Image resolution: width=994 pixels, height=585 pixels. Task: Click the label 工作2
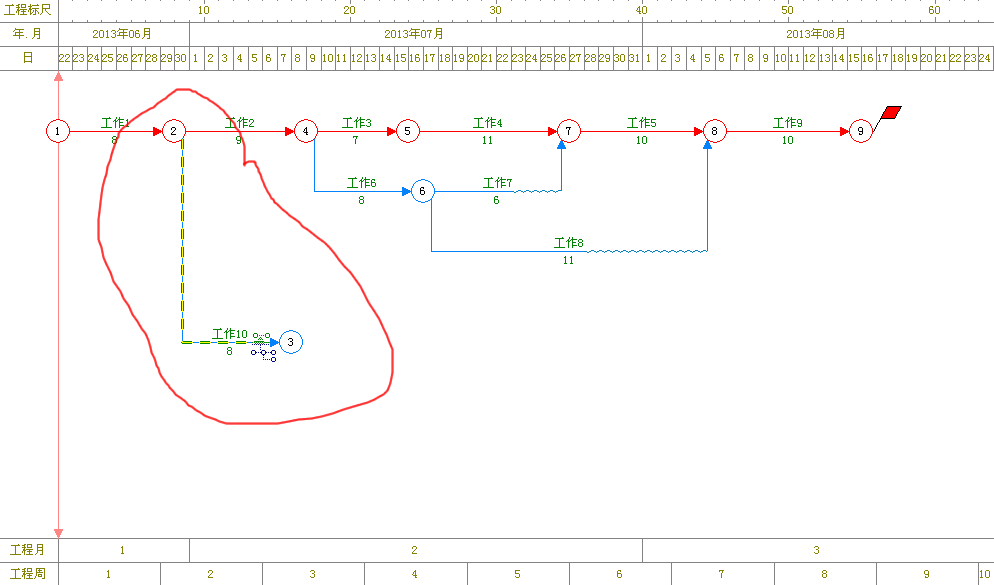pos(240,122)
